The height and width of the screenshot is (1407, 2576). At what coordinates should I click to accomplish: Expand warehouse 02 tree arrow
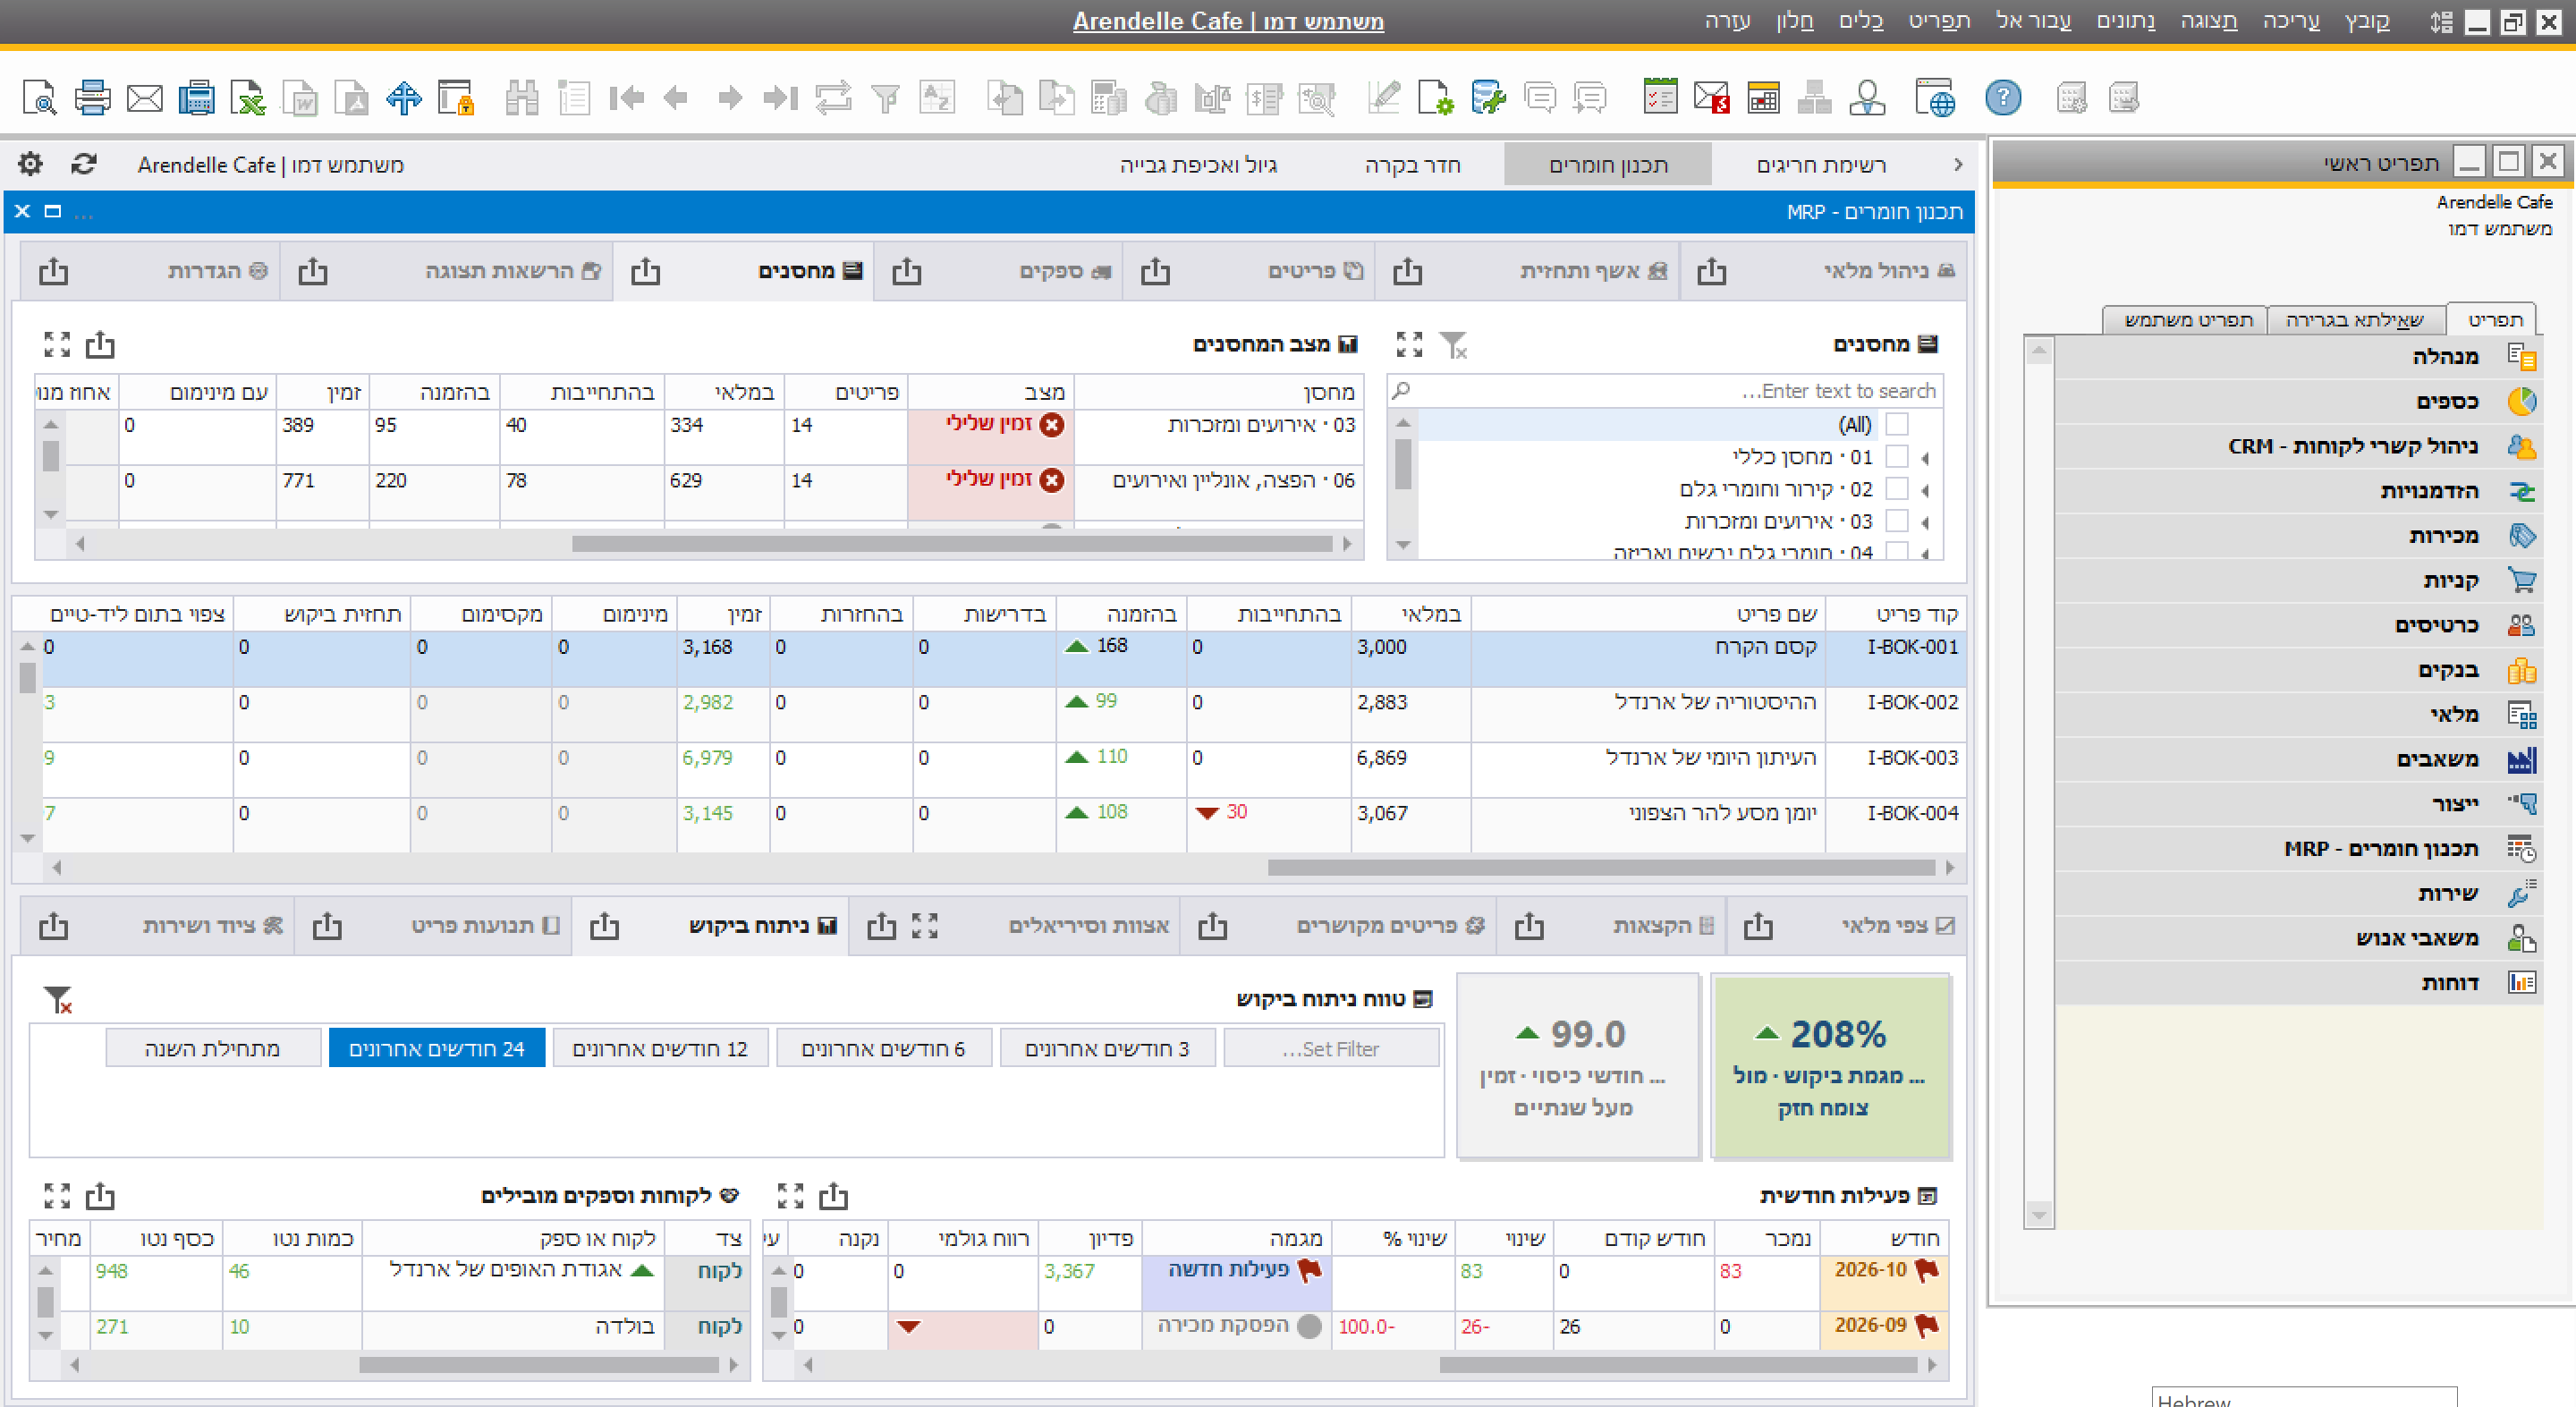pyautogui.click(x=1925, y=490)
